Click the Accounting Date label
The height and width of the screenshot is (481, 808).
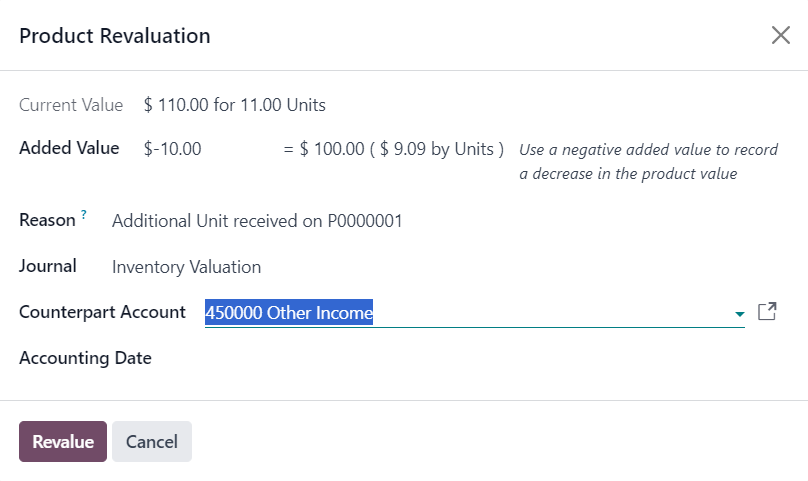(86, 358)
